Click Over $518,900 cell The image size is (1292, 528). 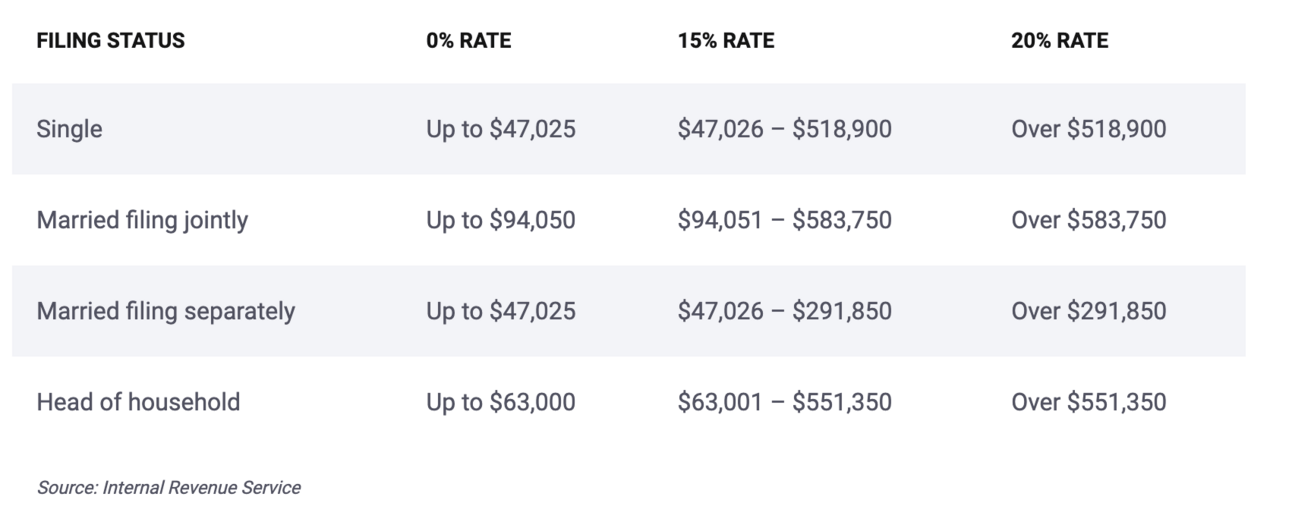coord(1088,129)
